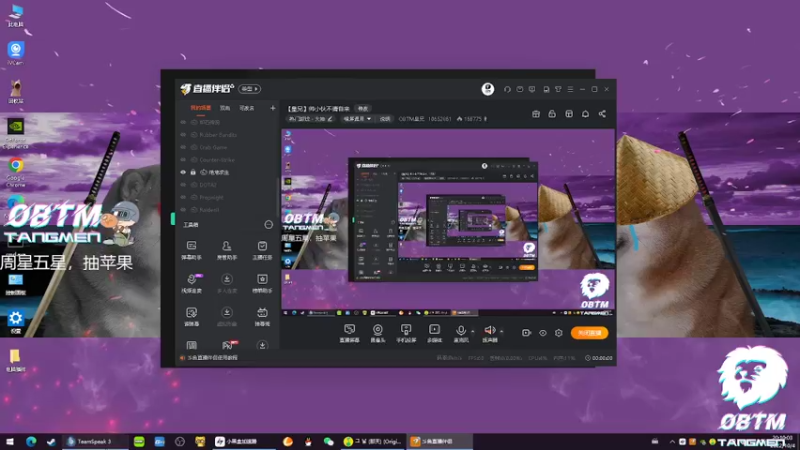This screenshot has width=800, height=450.
Task: Toggle eye icon on Counter-Strike scene
Action: click(183, 160)
